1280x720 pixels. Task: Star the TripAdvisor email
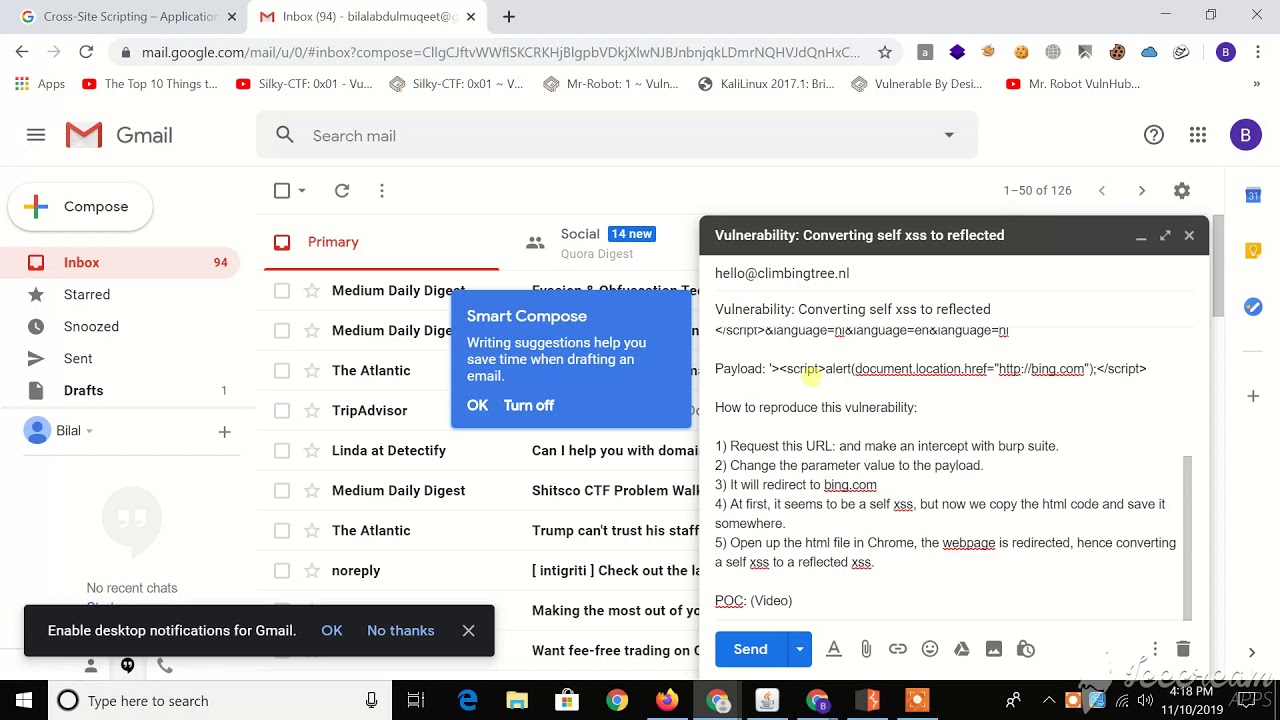pyautogui.click(x=312, y=410)
